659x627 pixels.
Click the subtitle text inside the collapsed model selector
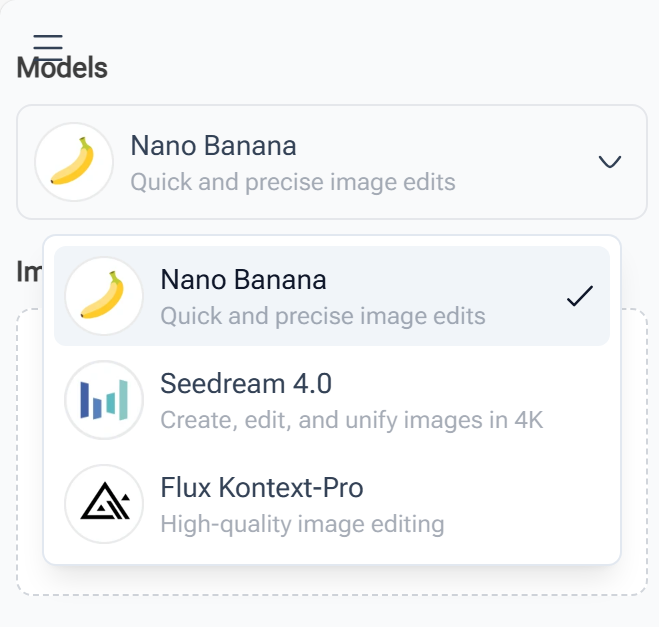point(292,182)
